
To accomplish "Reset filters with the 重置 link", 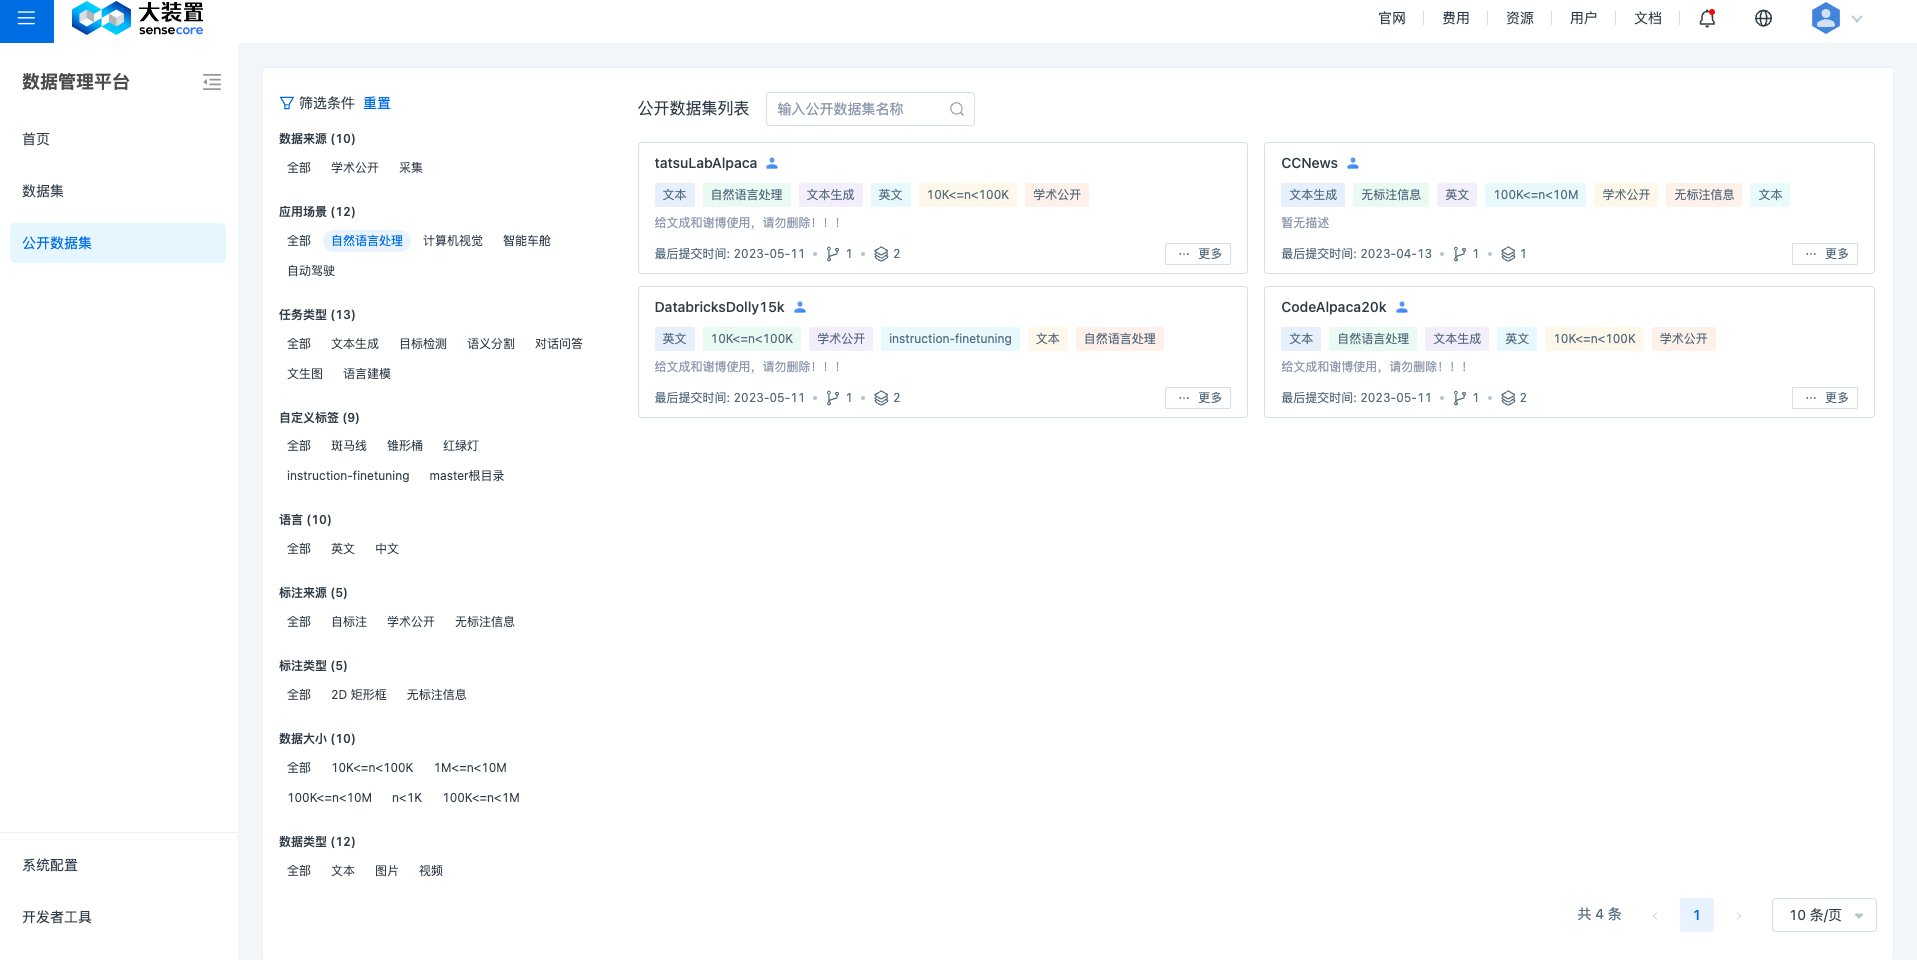I will pyautogui.click(x=376, y=103).
